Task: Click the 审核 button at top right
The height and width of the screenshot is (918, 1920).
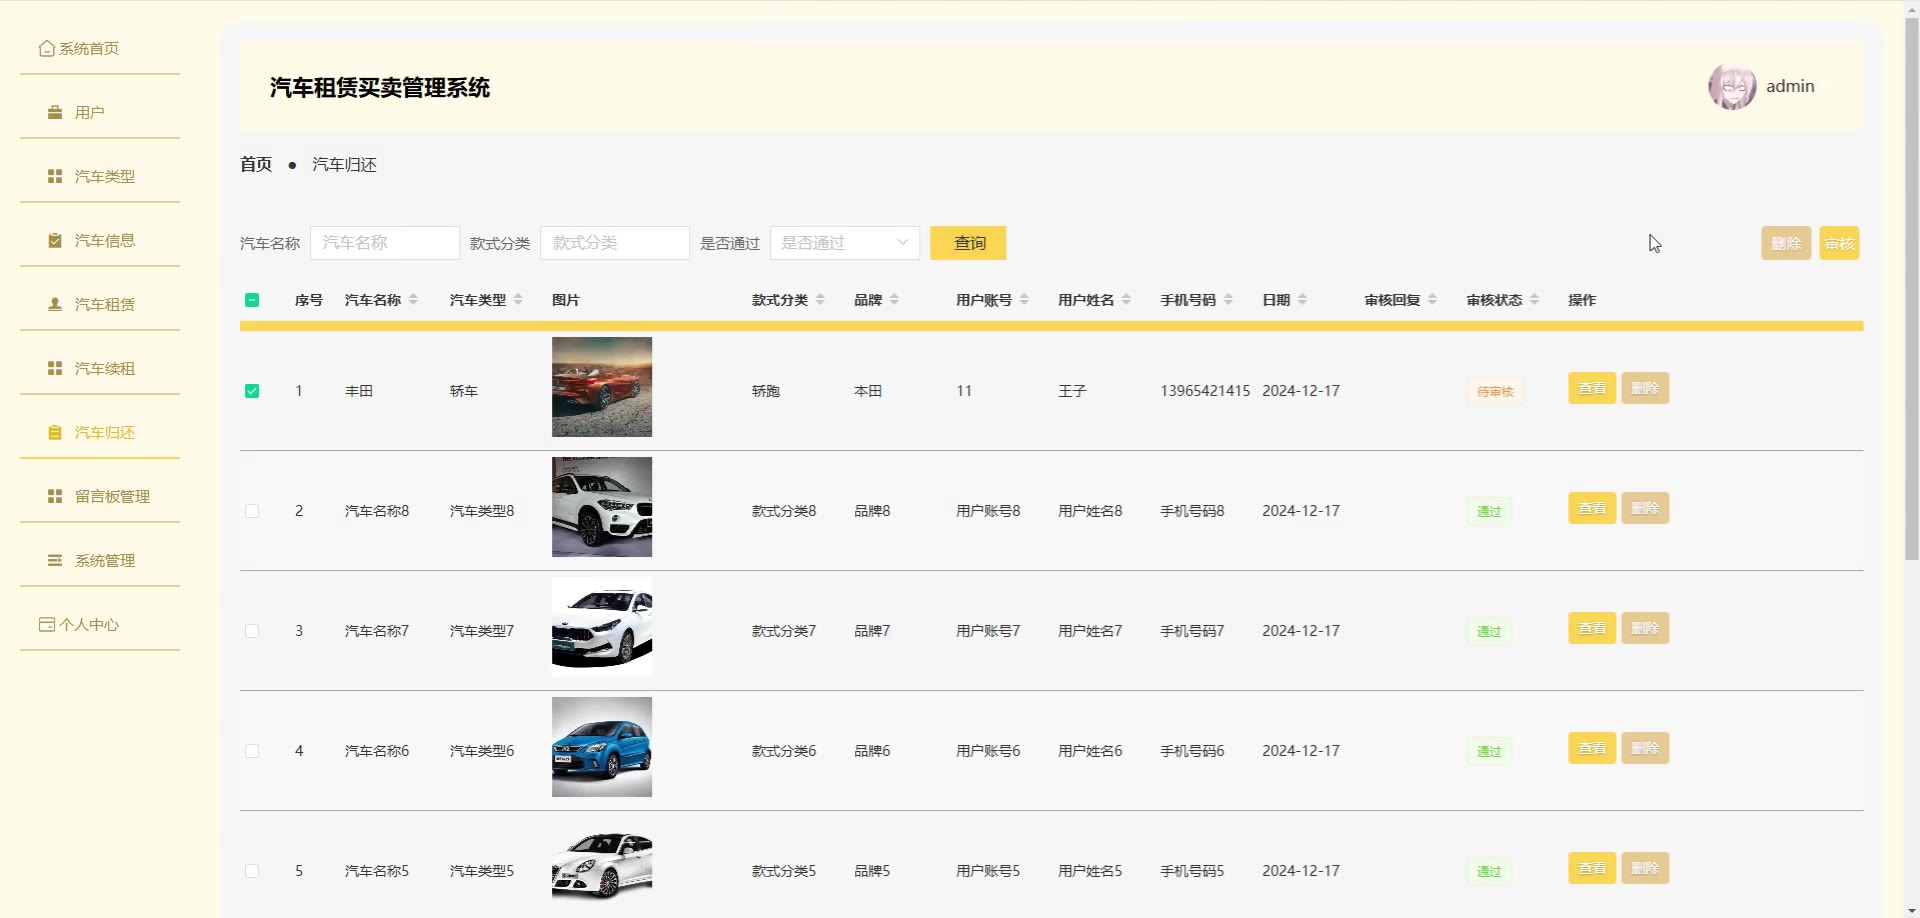Action: tap(1838, 243)
